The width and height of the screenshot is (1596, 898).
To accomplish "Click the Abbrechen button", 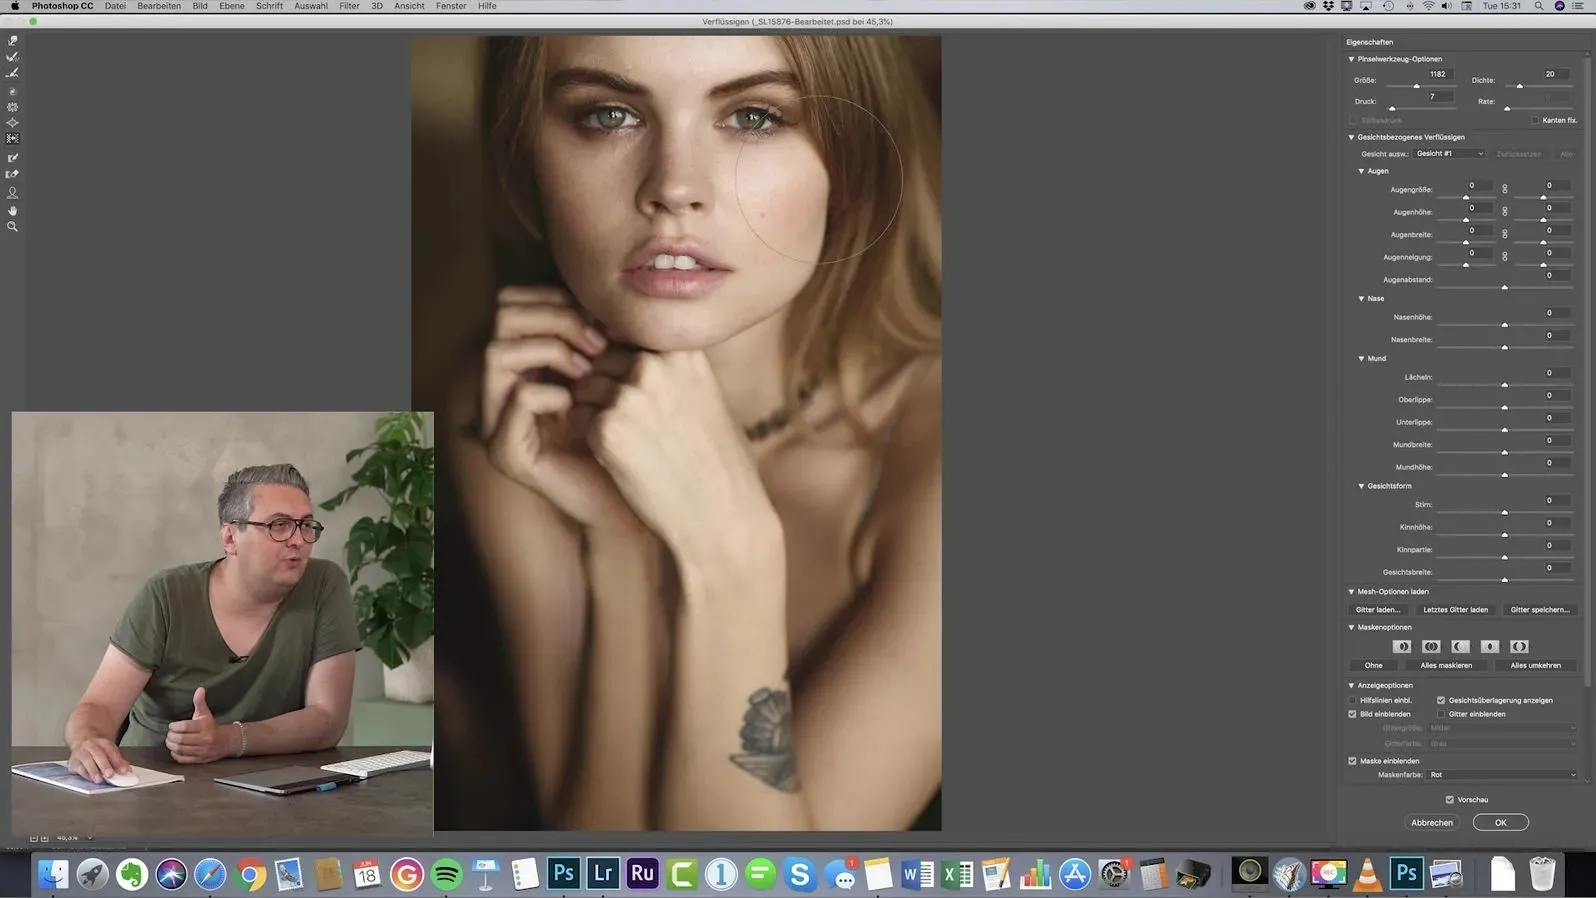I will pyautogui.click(x=1431, y=822).
